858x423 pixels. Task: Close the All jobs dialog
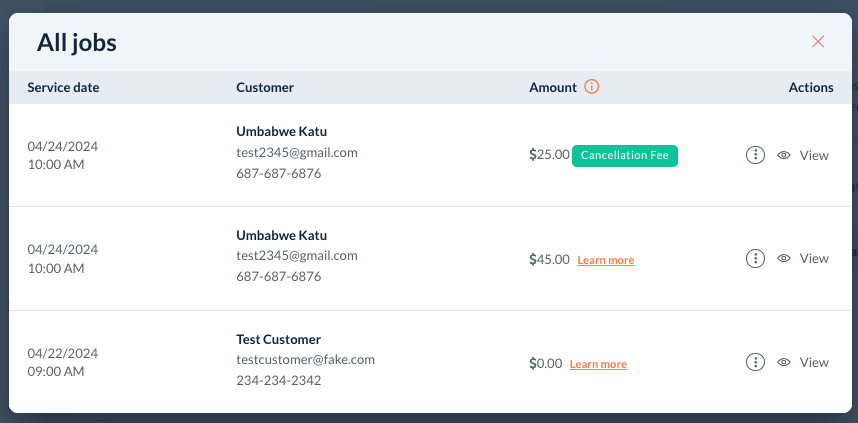818,42
